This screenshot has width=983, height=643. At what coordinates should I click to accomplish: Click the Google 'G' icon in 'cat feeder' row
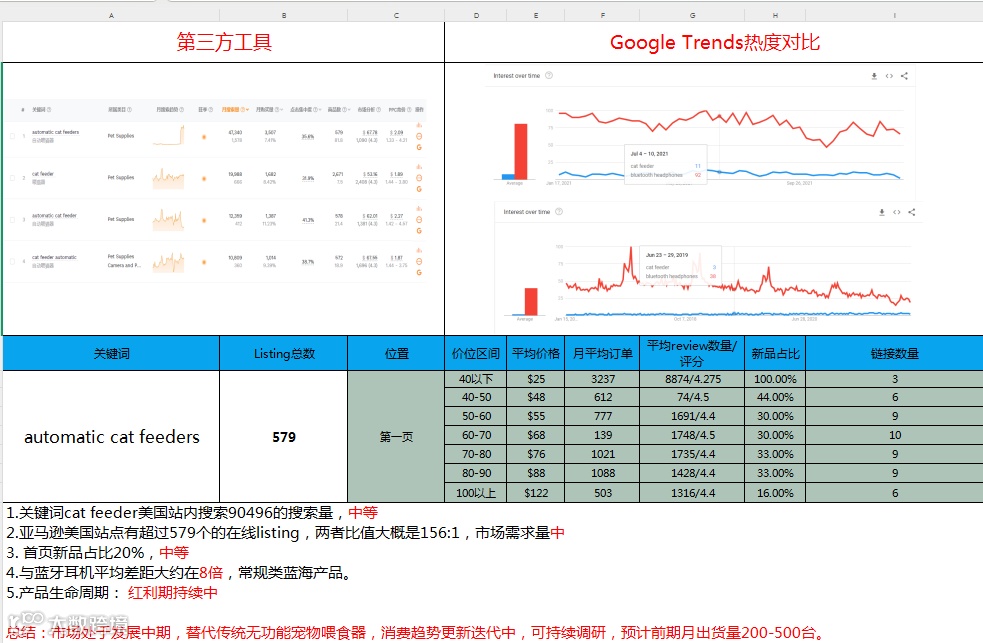pos(419,189)
